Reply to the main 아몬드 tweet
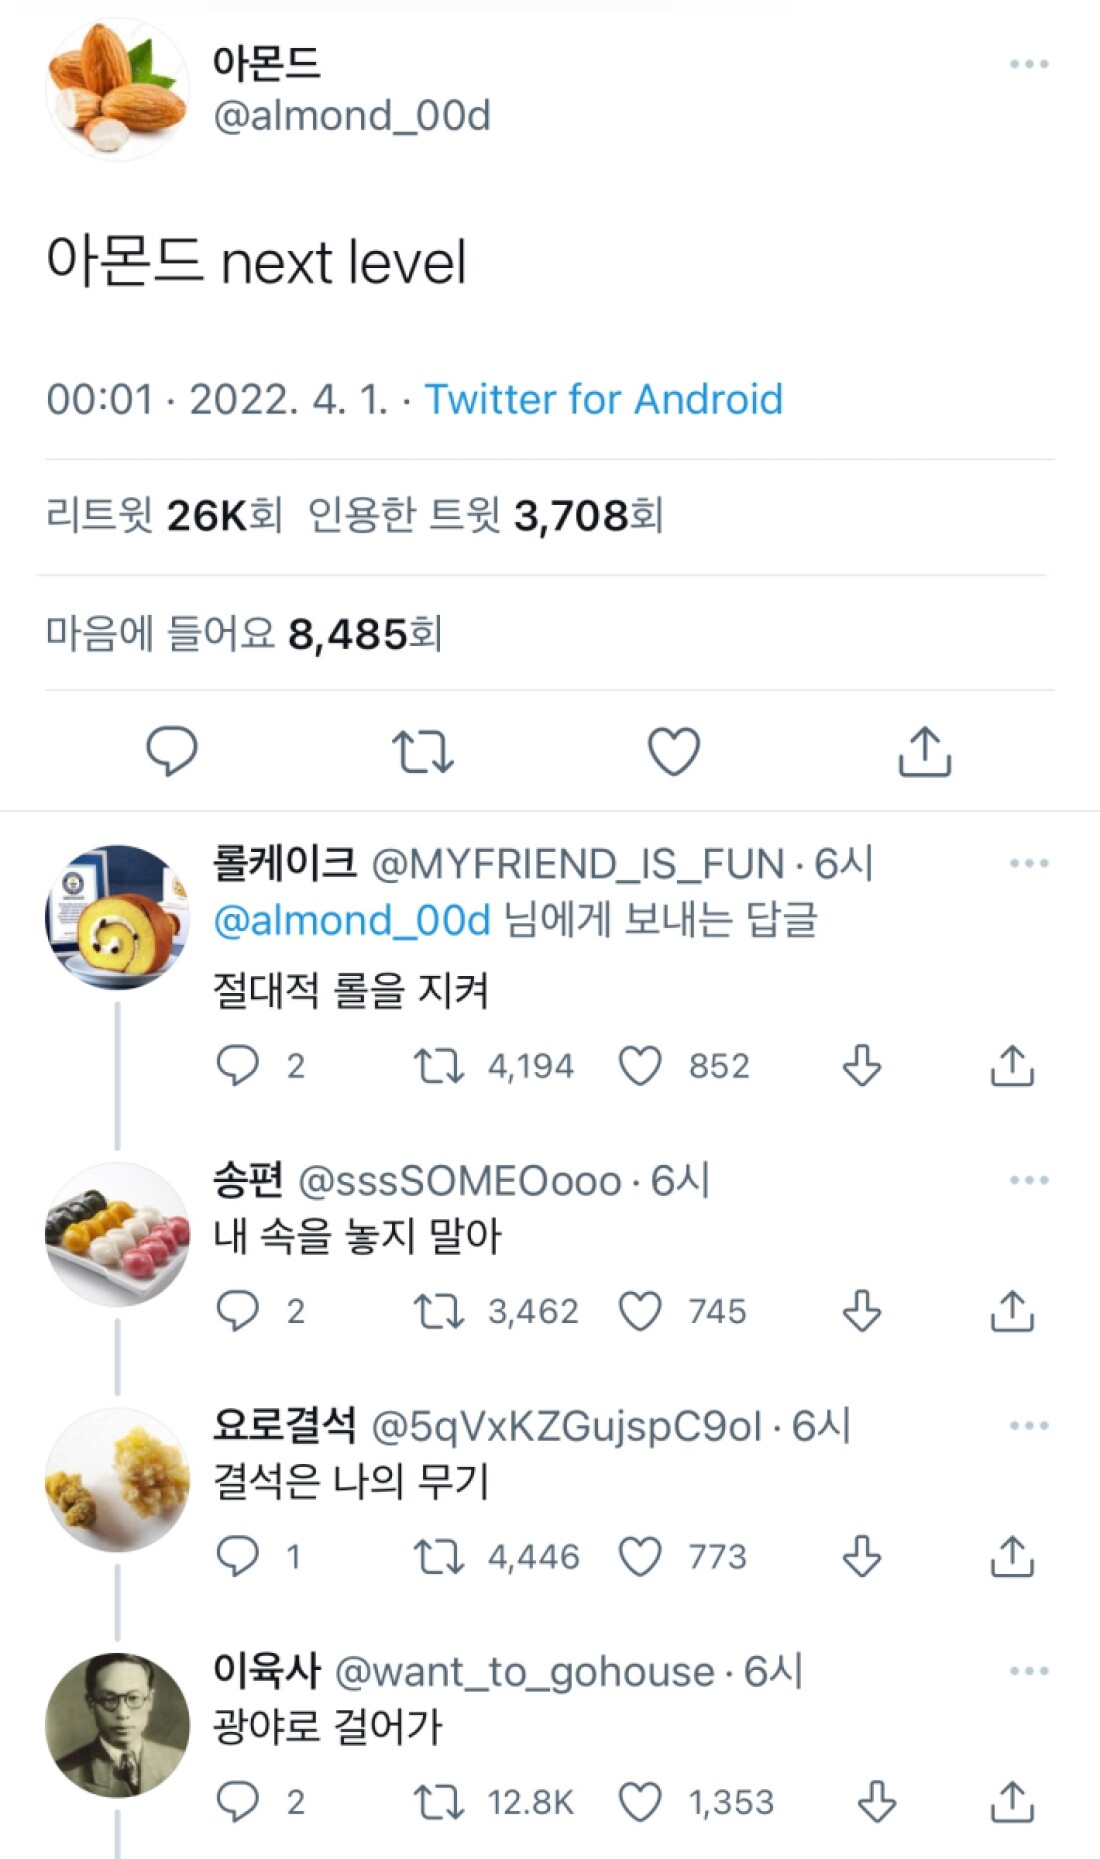The height and width of the screenshot is (1859, 1100). [172, 751]
